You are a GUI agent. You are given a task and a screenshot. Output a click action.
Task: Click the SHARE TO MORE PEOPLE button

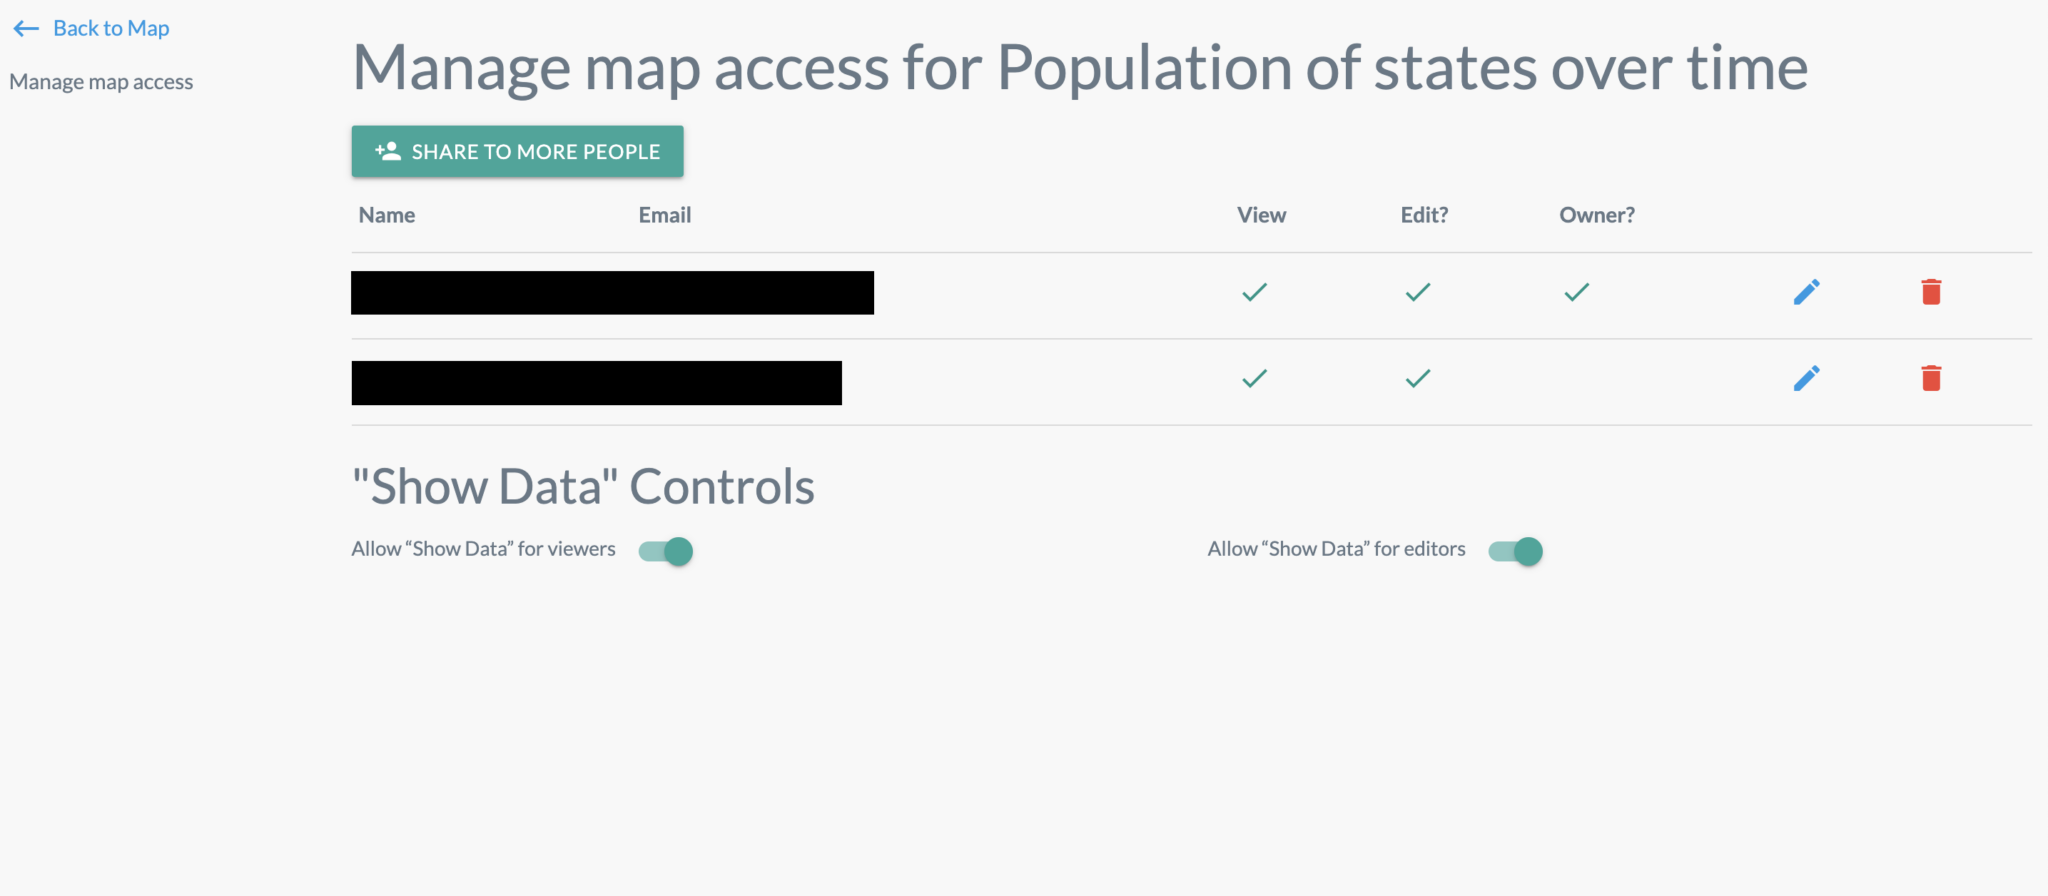[517, 151]
